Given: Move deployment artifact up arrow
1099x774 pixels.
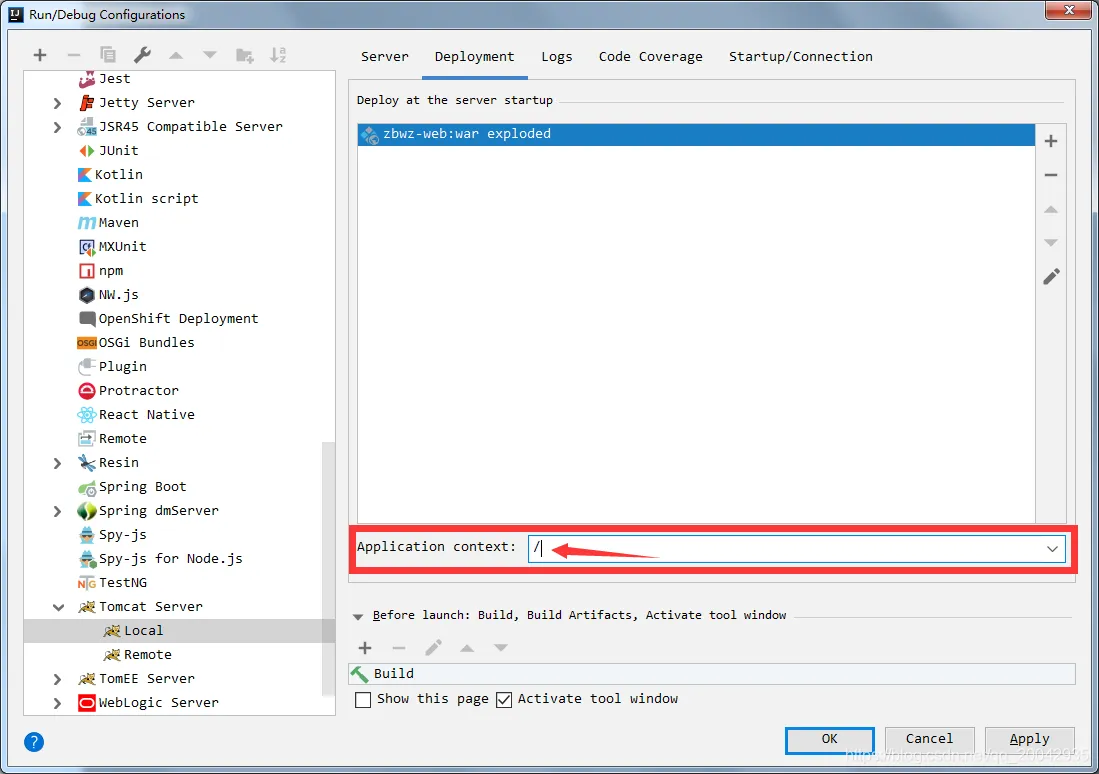Looking at the screenshot, I should pyautogui.click(x=1051, y=209).
